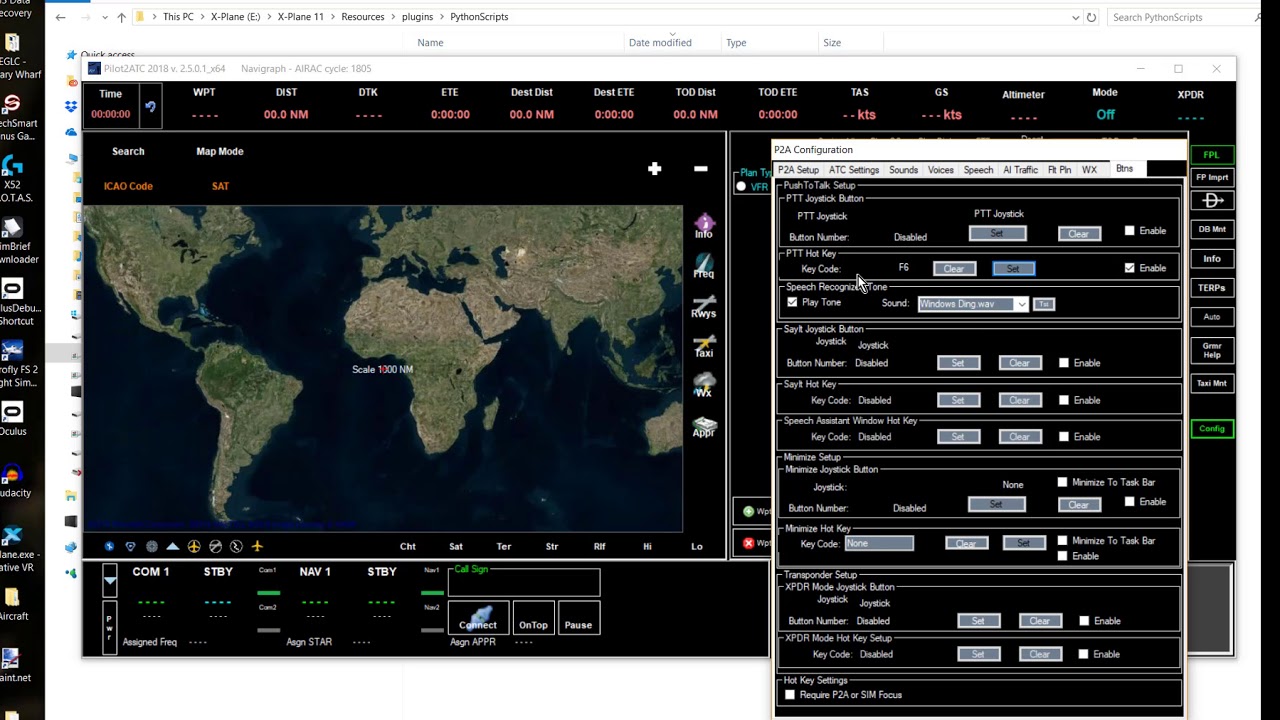Uncheck the PTT Hot Key Enable checkbox
Viewport: 1280px width, 720px height.
coord(1129,268)
